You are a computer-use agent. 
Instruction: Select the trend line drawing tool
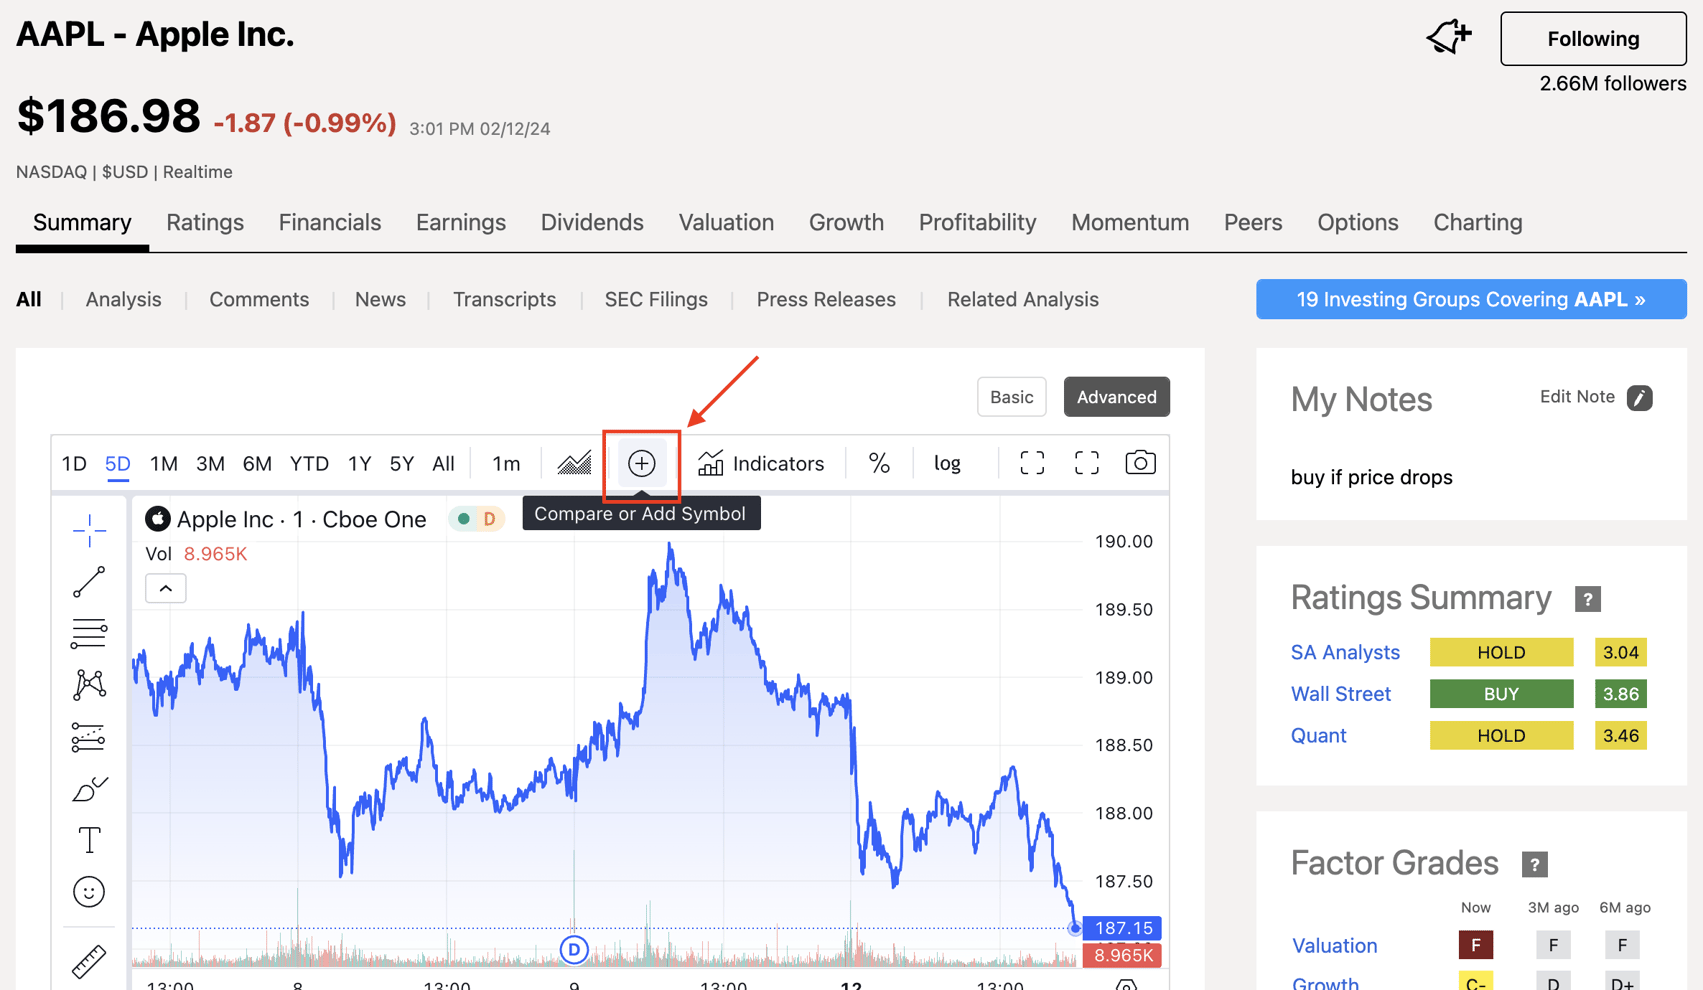click(x=89, y=582)
